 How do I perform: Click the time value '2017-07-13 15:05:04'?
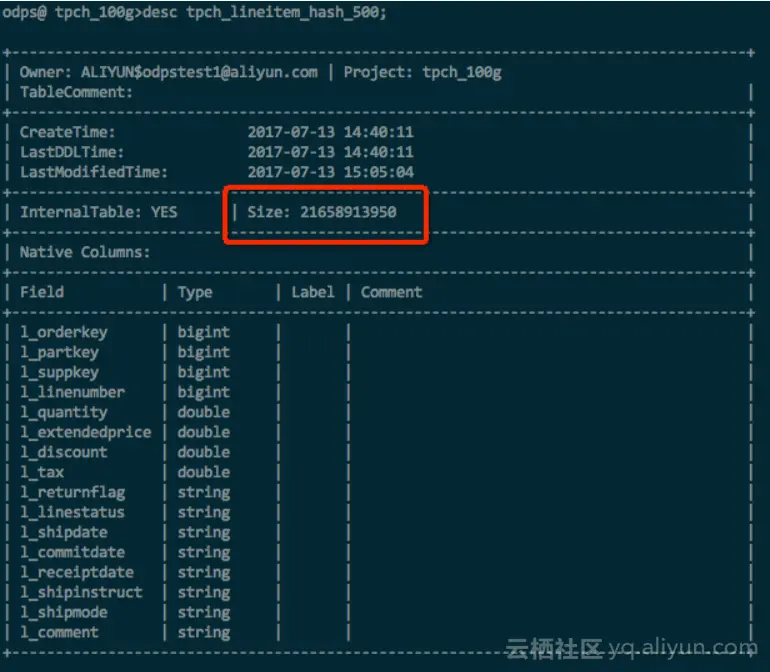(x=330, y=172)
